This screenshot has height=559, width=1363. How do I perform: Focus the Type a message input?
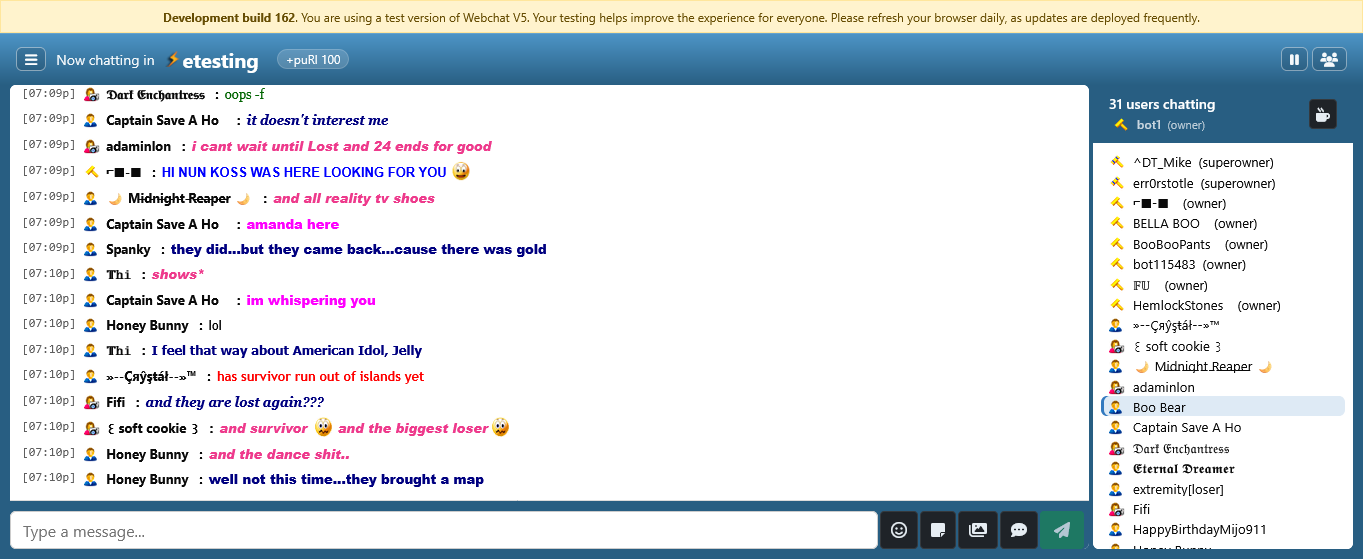tap(443, 531)
